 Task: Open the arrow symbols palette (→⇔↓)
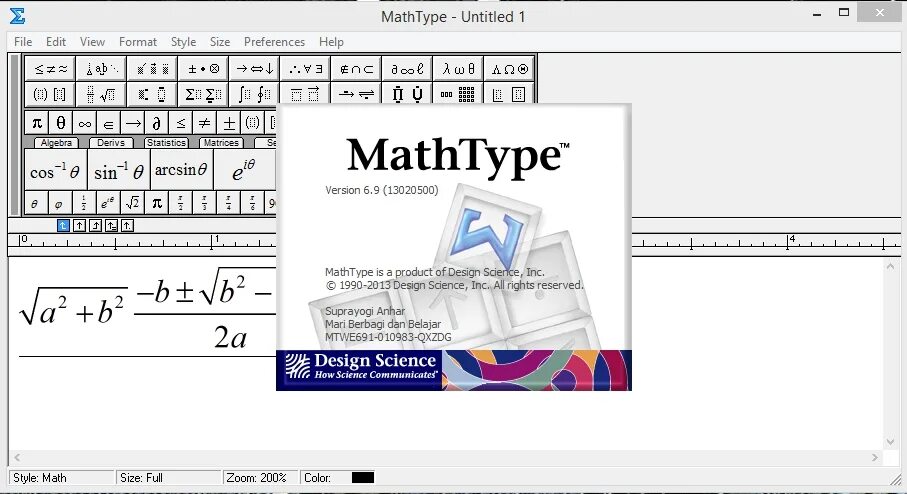pos(254,69)
